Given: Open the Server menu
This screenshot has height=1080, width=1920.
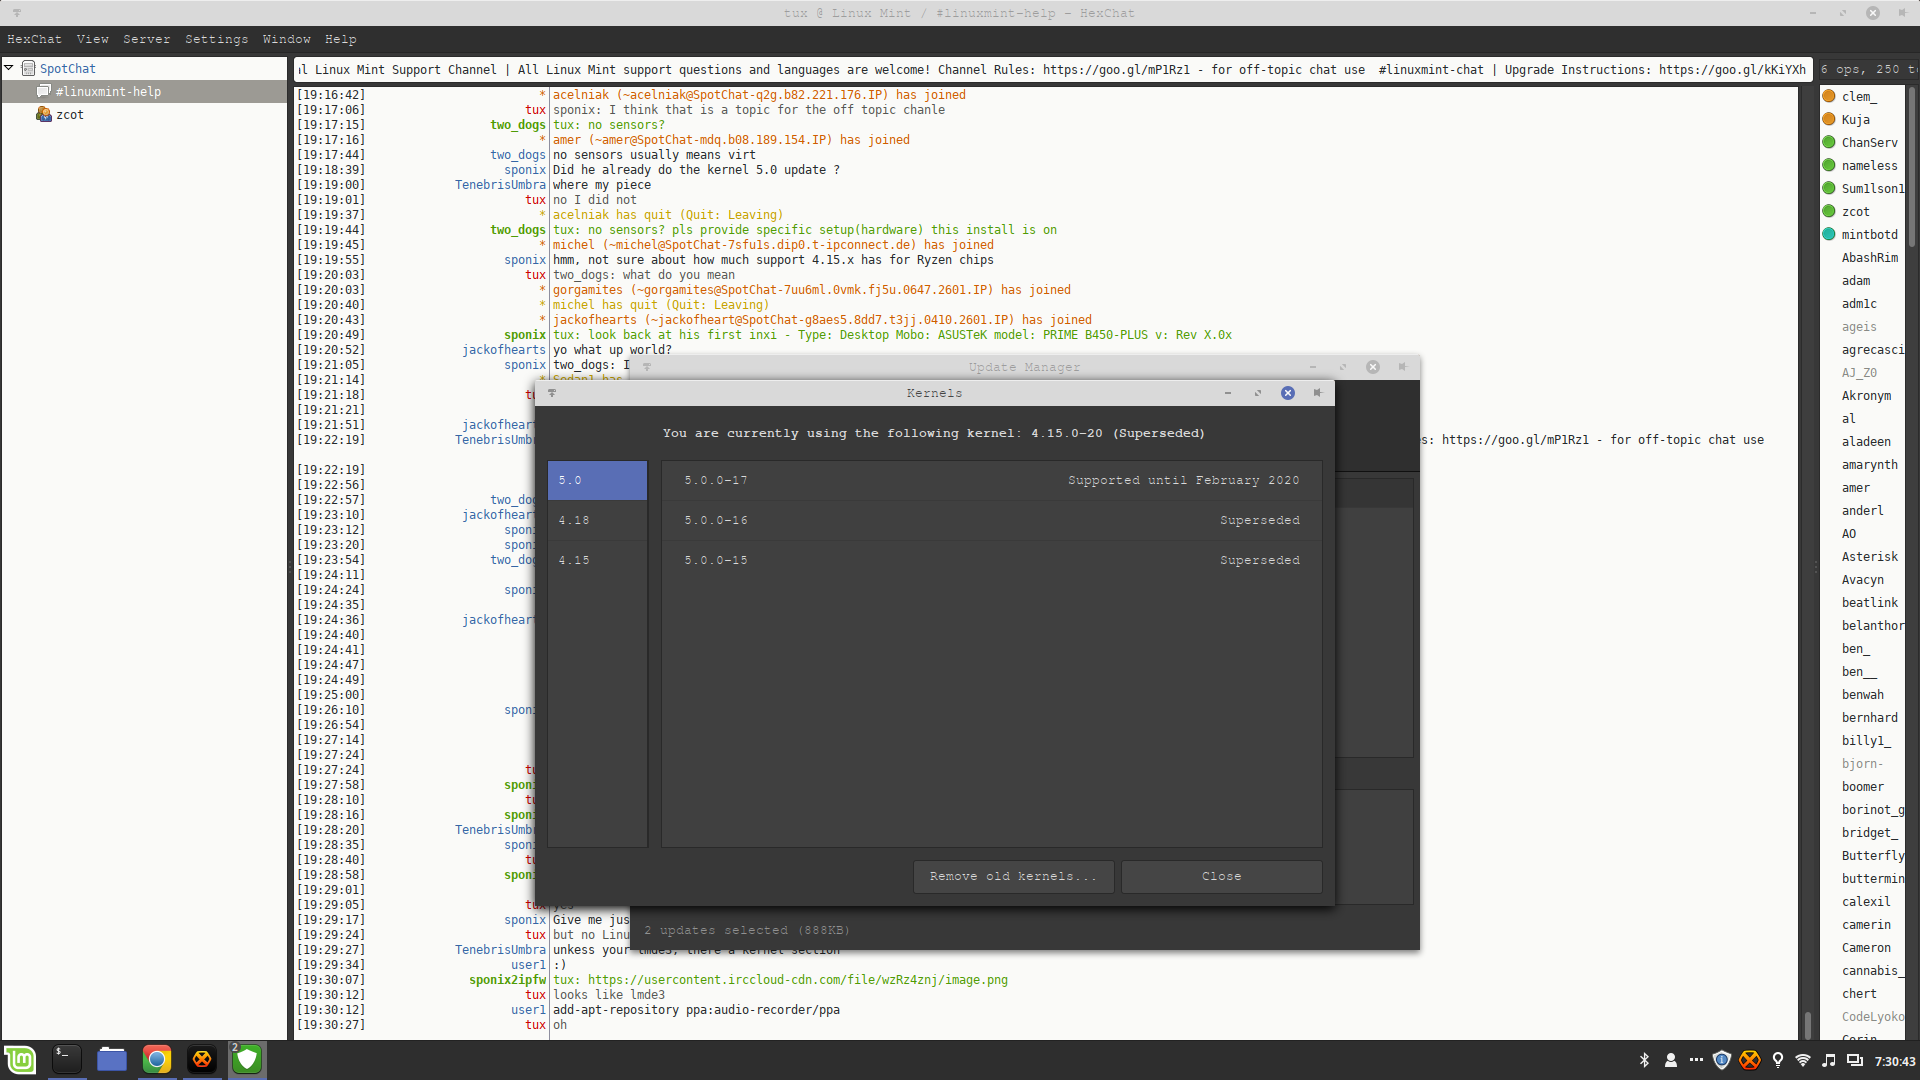Looking at the screenshot, I should pyautogui.click(x=146, y=39).
